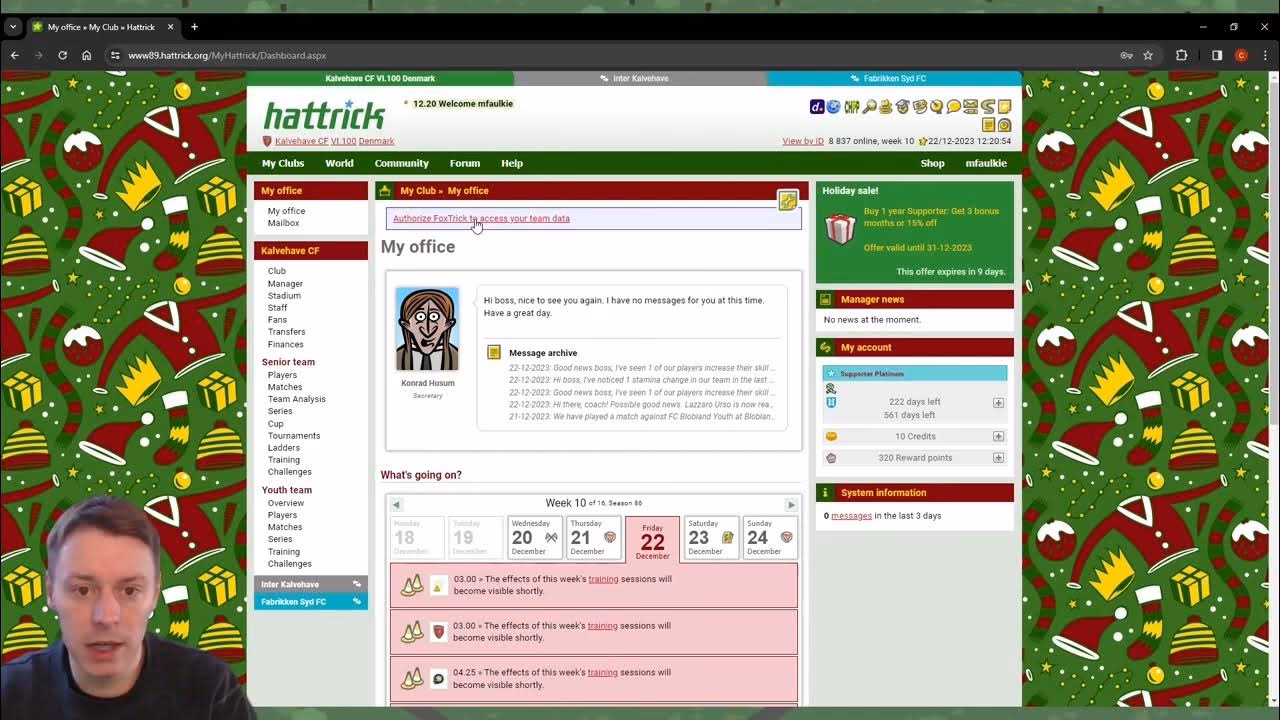Click the Chrome side panel icon
The height and width of the screenshot is (720, 1280).
pyautogui.click(x=1217, y=55)
